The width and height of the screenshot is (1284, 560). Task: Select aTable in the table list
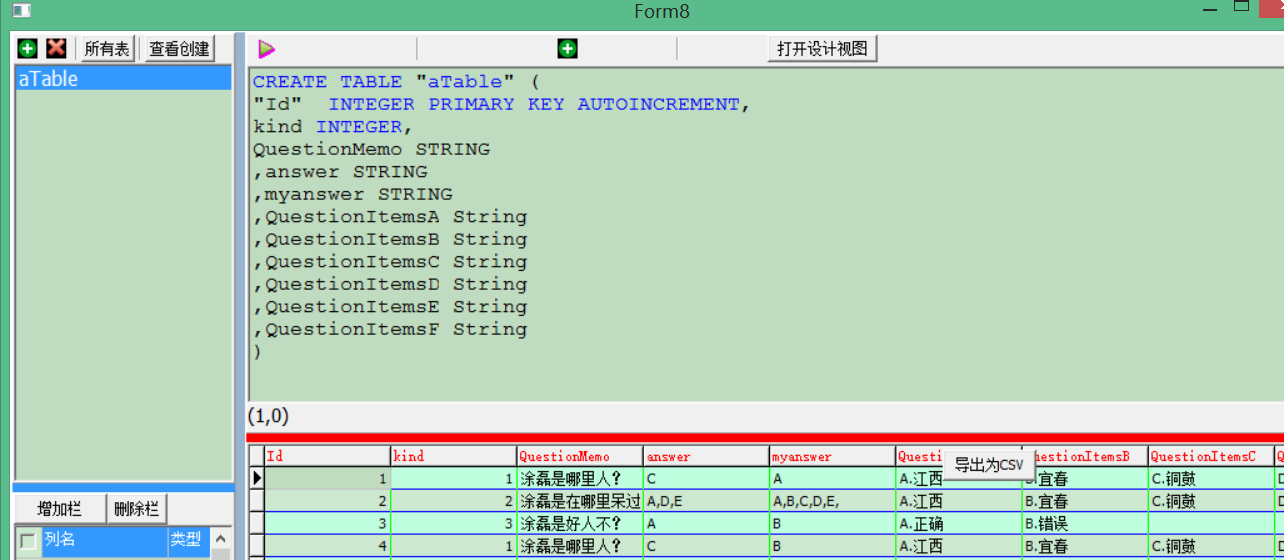pyautogui.click(x=123, y=79)
